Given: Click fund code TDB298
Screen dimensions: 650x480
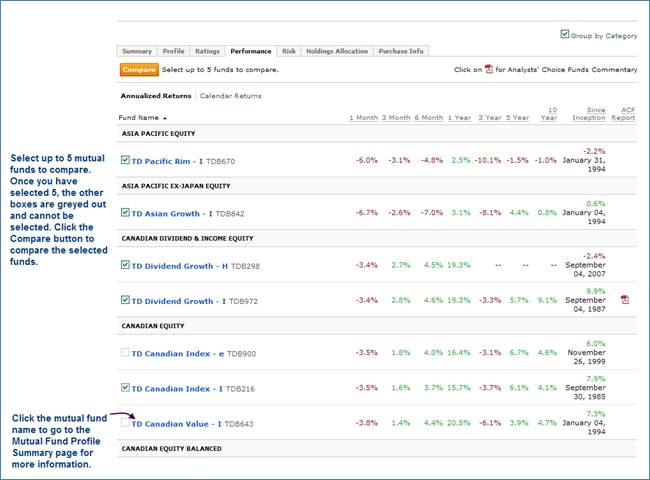Looking at the screenshot, I should tap(245, 266).
